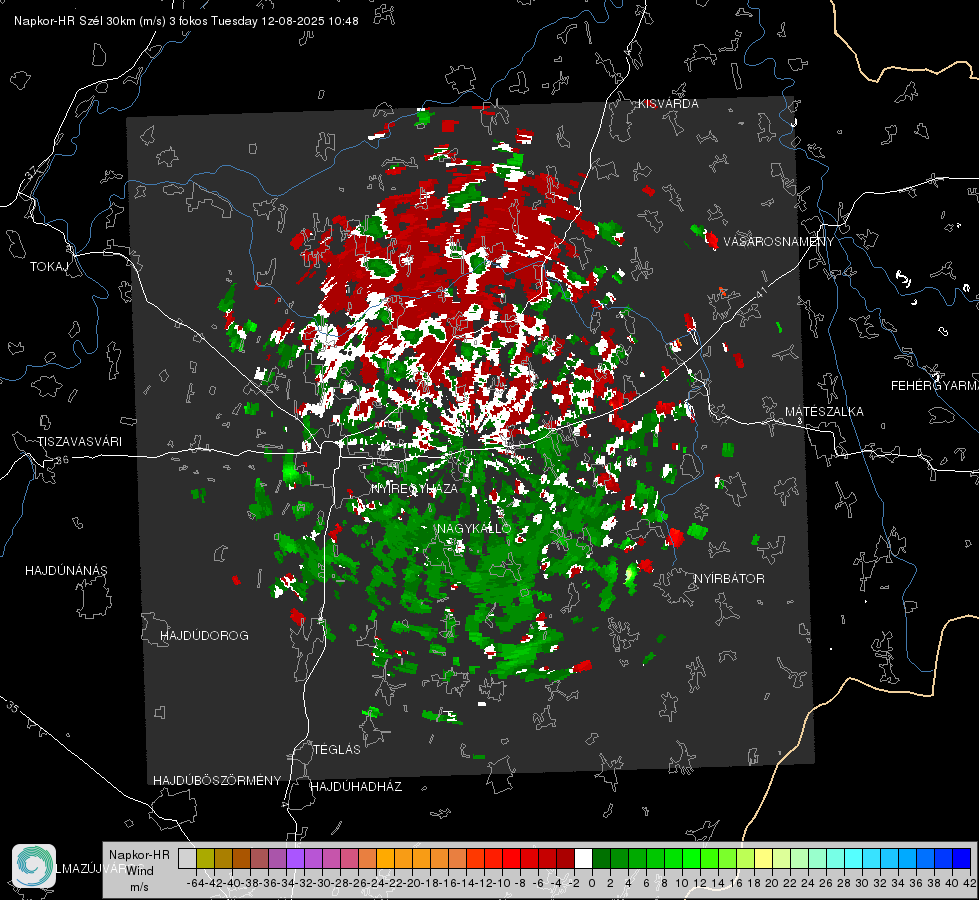Click the HAJDÚHADHÁZ city label
Viewport: 979px width, 900px height.
click(x=356, y=786)
